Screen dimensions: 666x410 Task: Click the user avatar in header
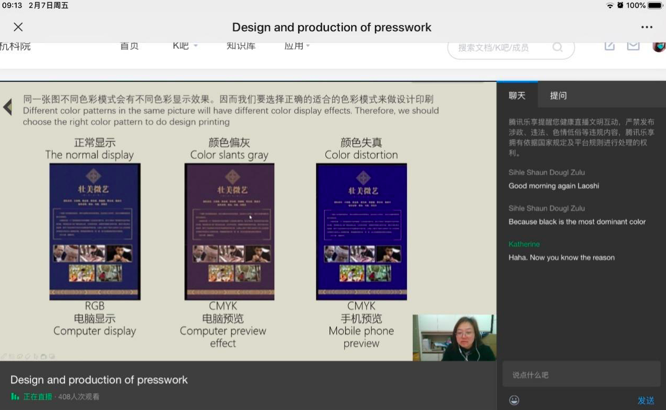pos(659,46)
